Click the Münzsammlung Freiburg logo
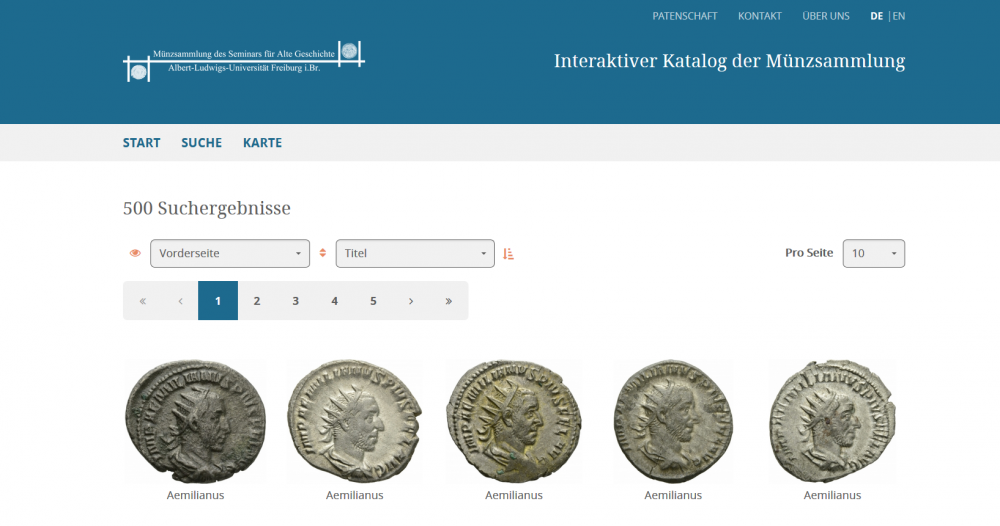1000x526 pixels. click(244, 61)
